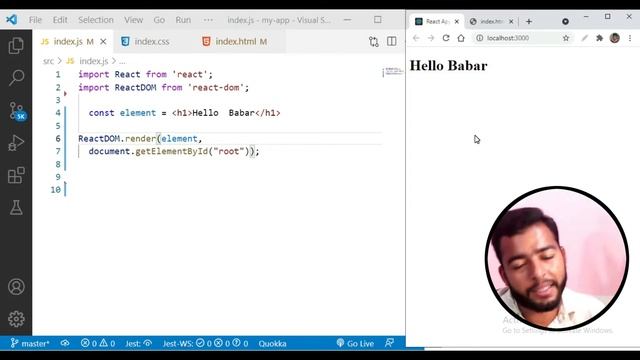Open Chrome's three-dot menu

[630, 38]
